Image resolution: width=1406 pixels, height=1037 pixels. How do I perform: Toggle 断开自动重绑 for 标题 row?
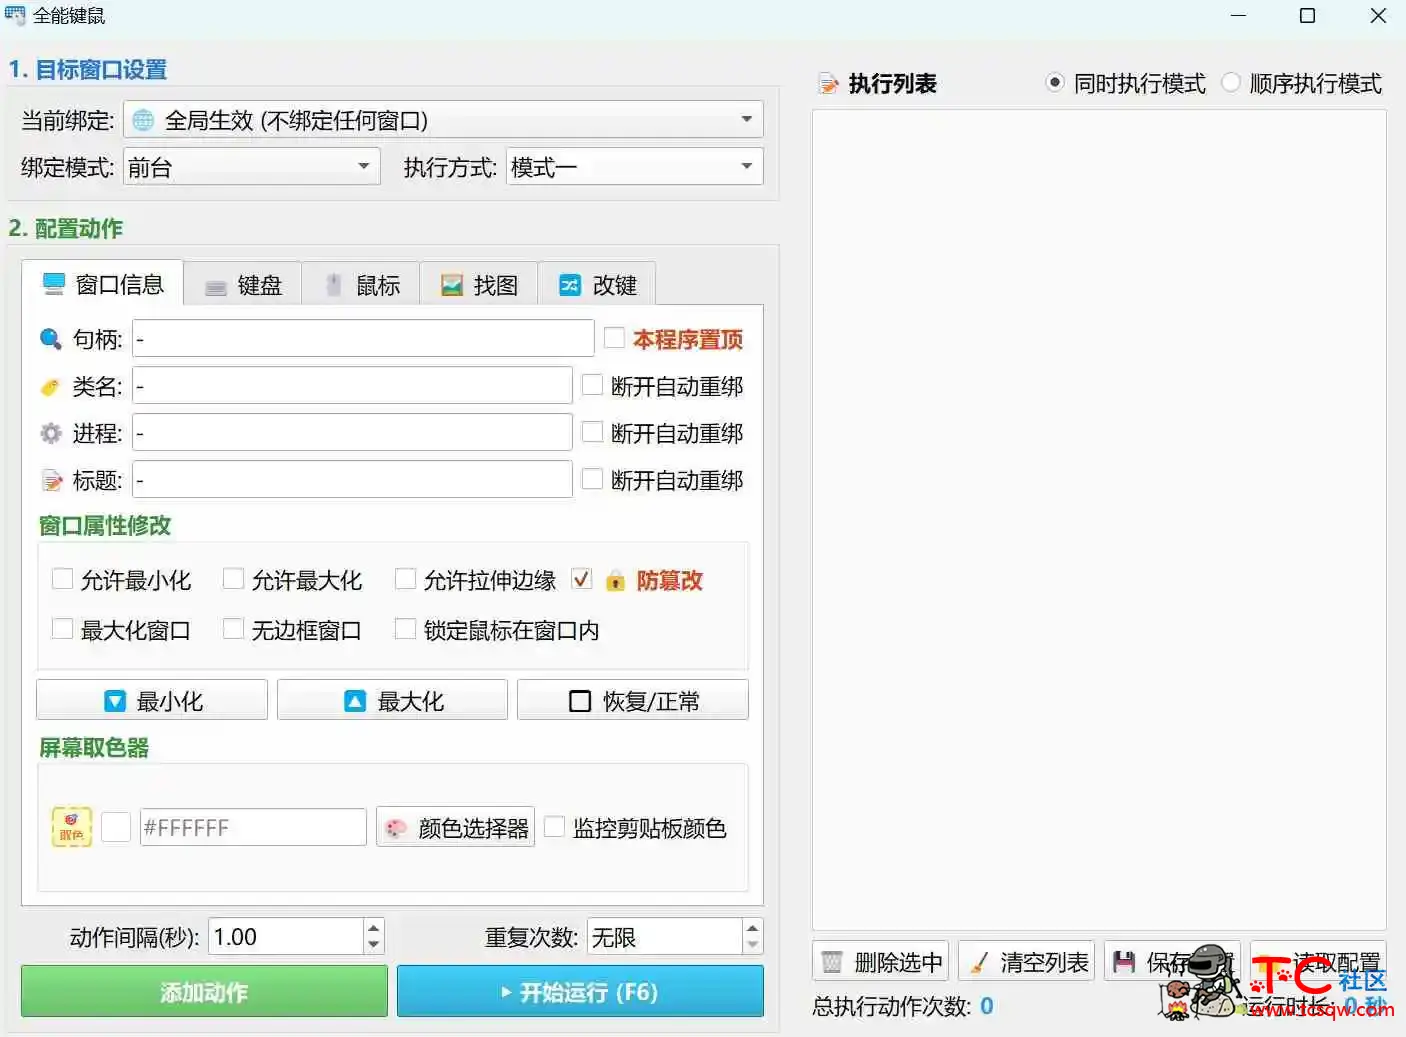coord(593,479)
